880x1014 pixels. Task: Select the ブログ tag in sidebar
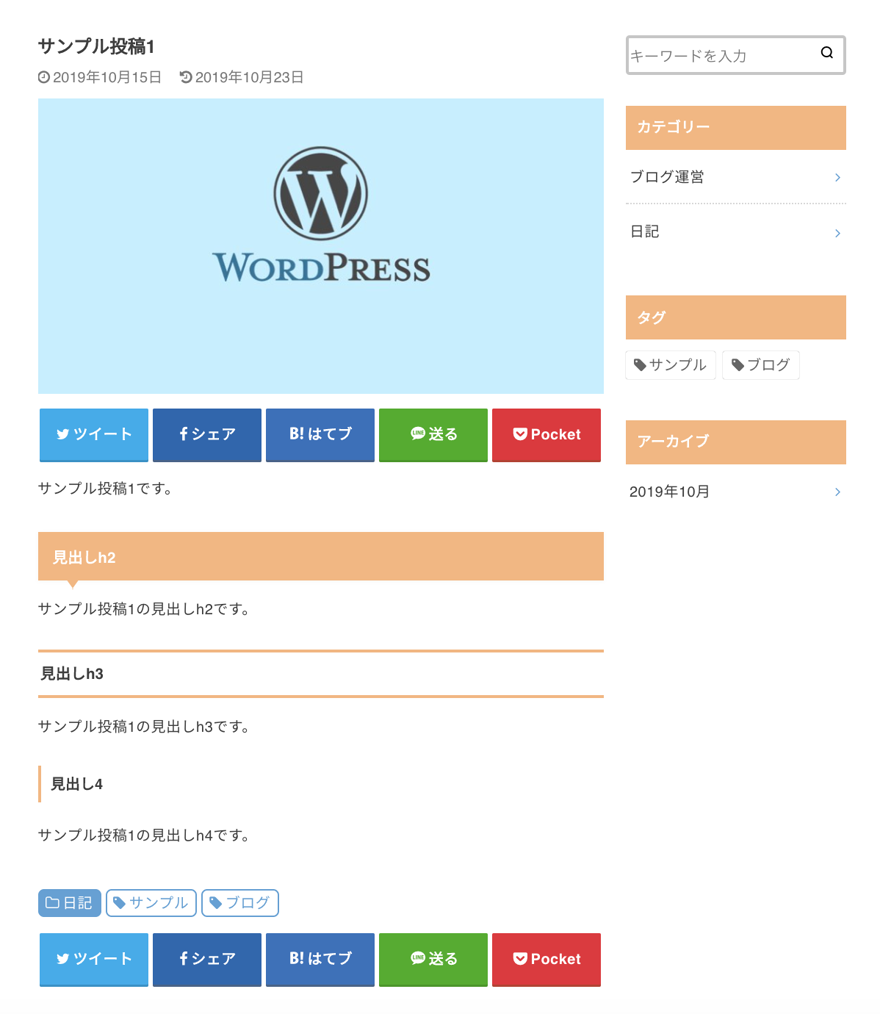pos(760,365)
